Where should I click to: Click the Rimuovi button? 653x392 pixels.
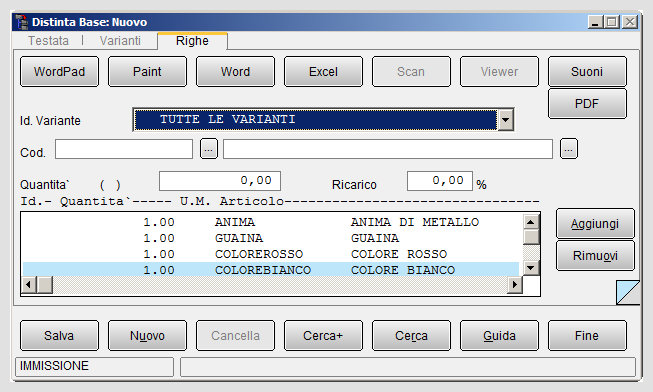[595, 255]
